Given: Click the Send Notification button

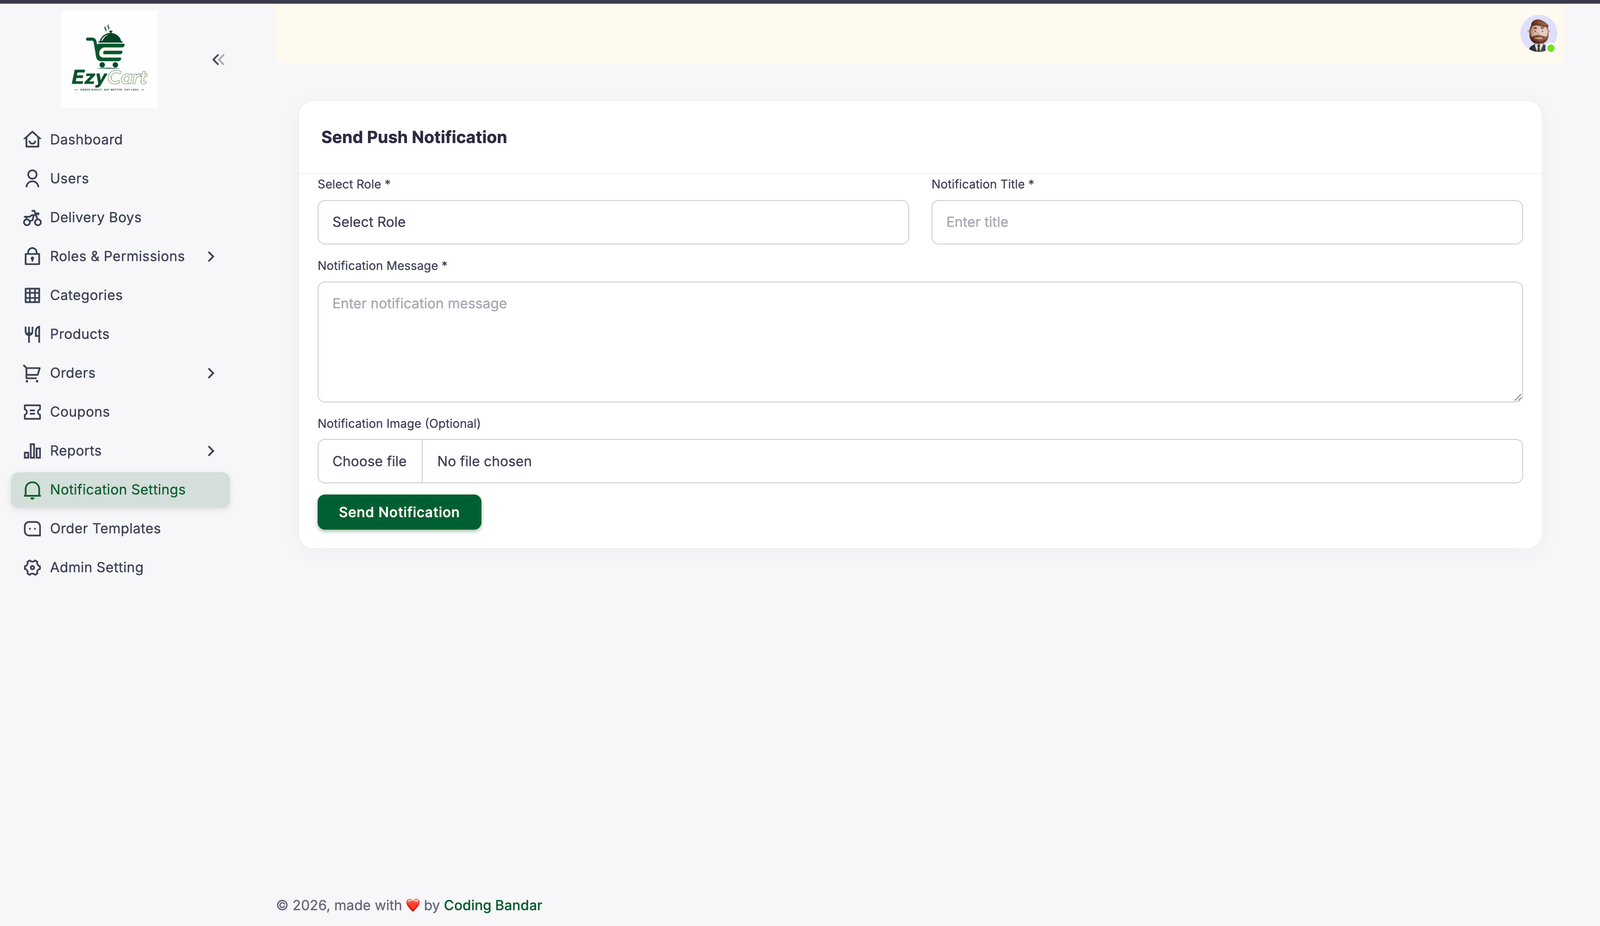Looking at the screenshot, I should point(399,512).
